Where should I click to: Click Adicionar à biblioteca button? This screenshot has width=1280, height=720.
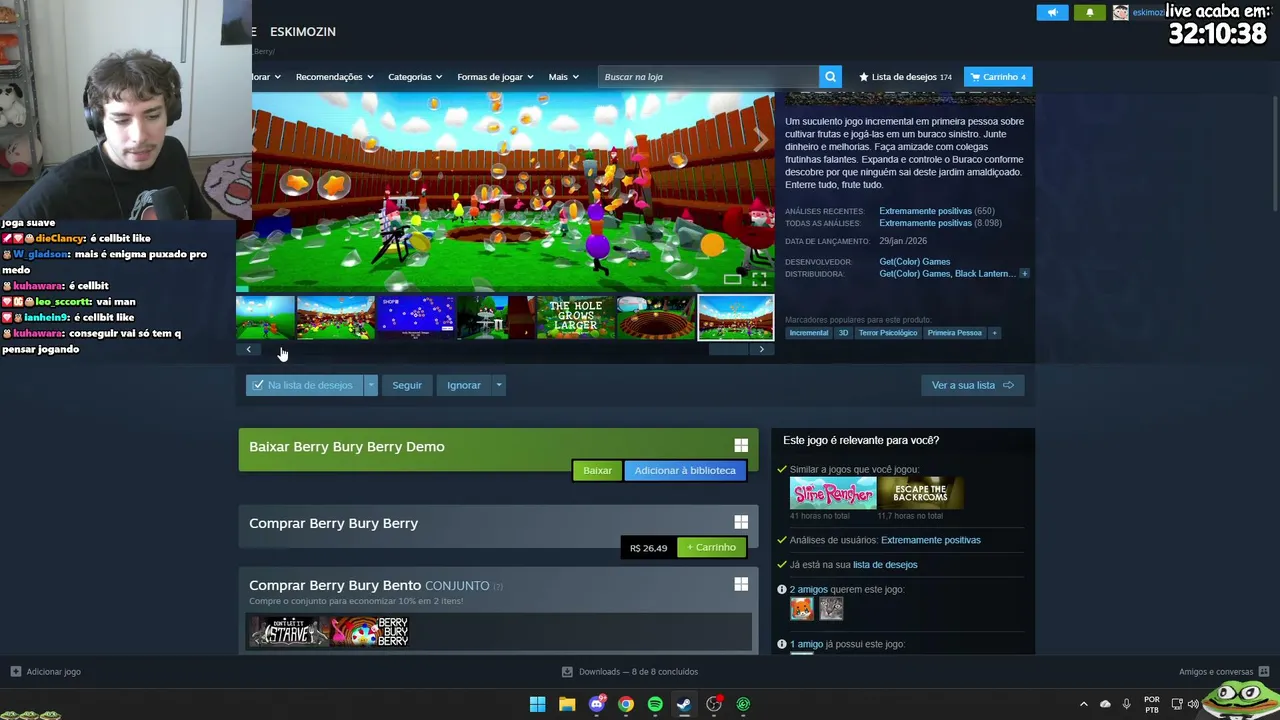coord(685,470)
